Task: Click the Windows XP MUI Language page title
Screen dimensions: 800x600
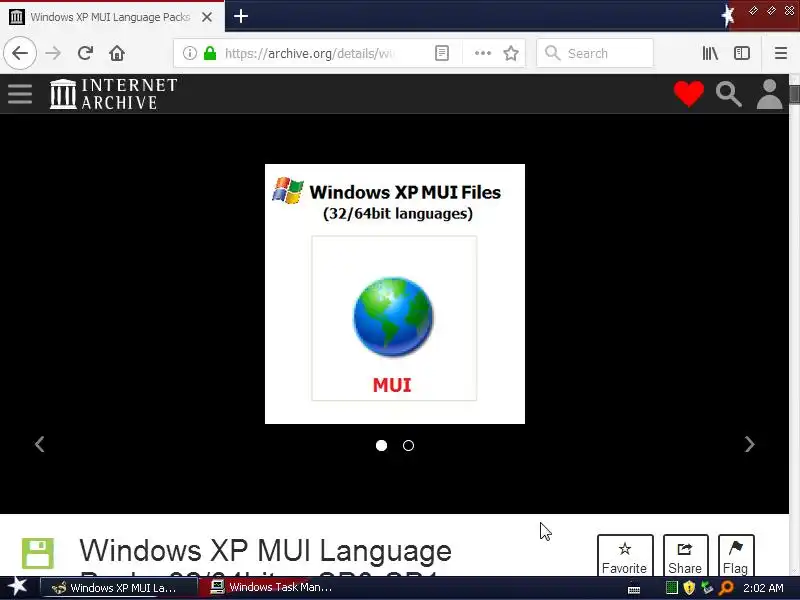Action: click(265, 551)
